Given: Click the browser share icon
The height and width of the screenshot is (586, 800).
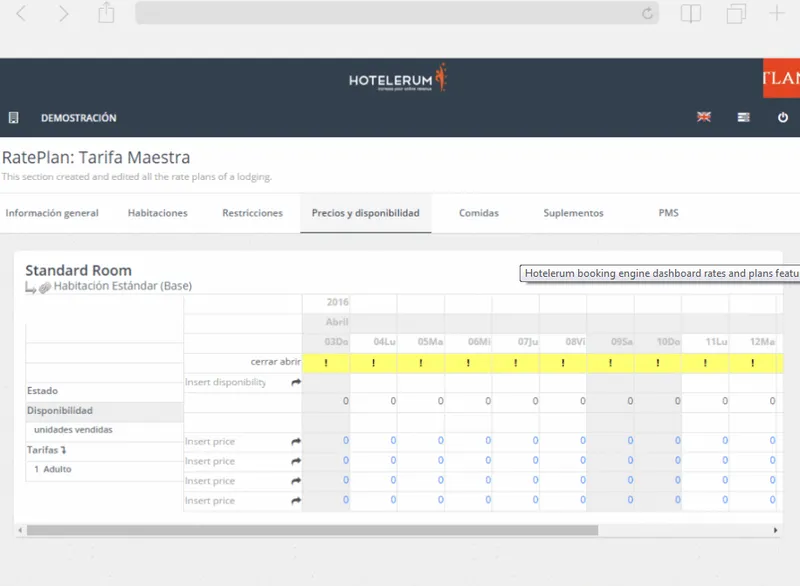Looking at the screenshot, I should click(106, 13).
